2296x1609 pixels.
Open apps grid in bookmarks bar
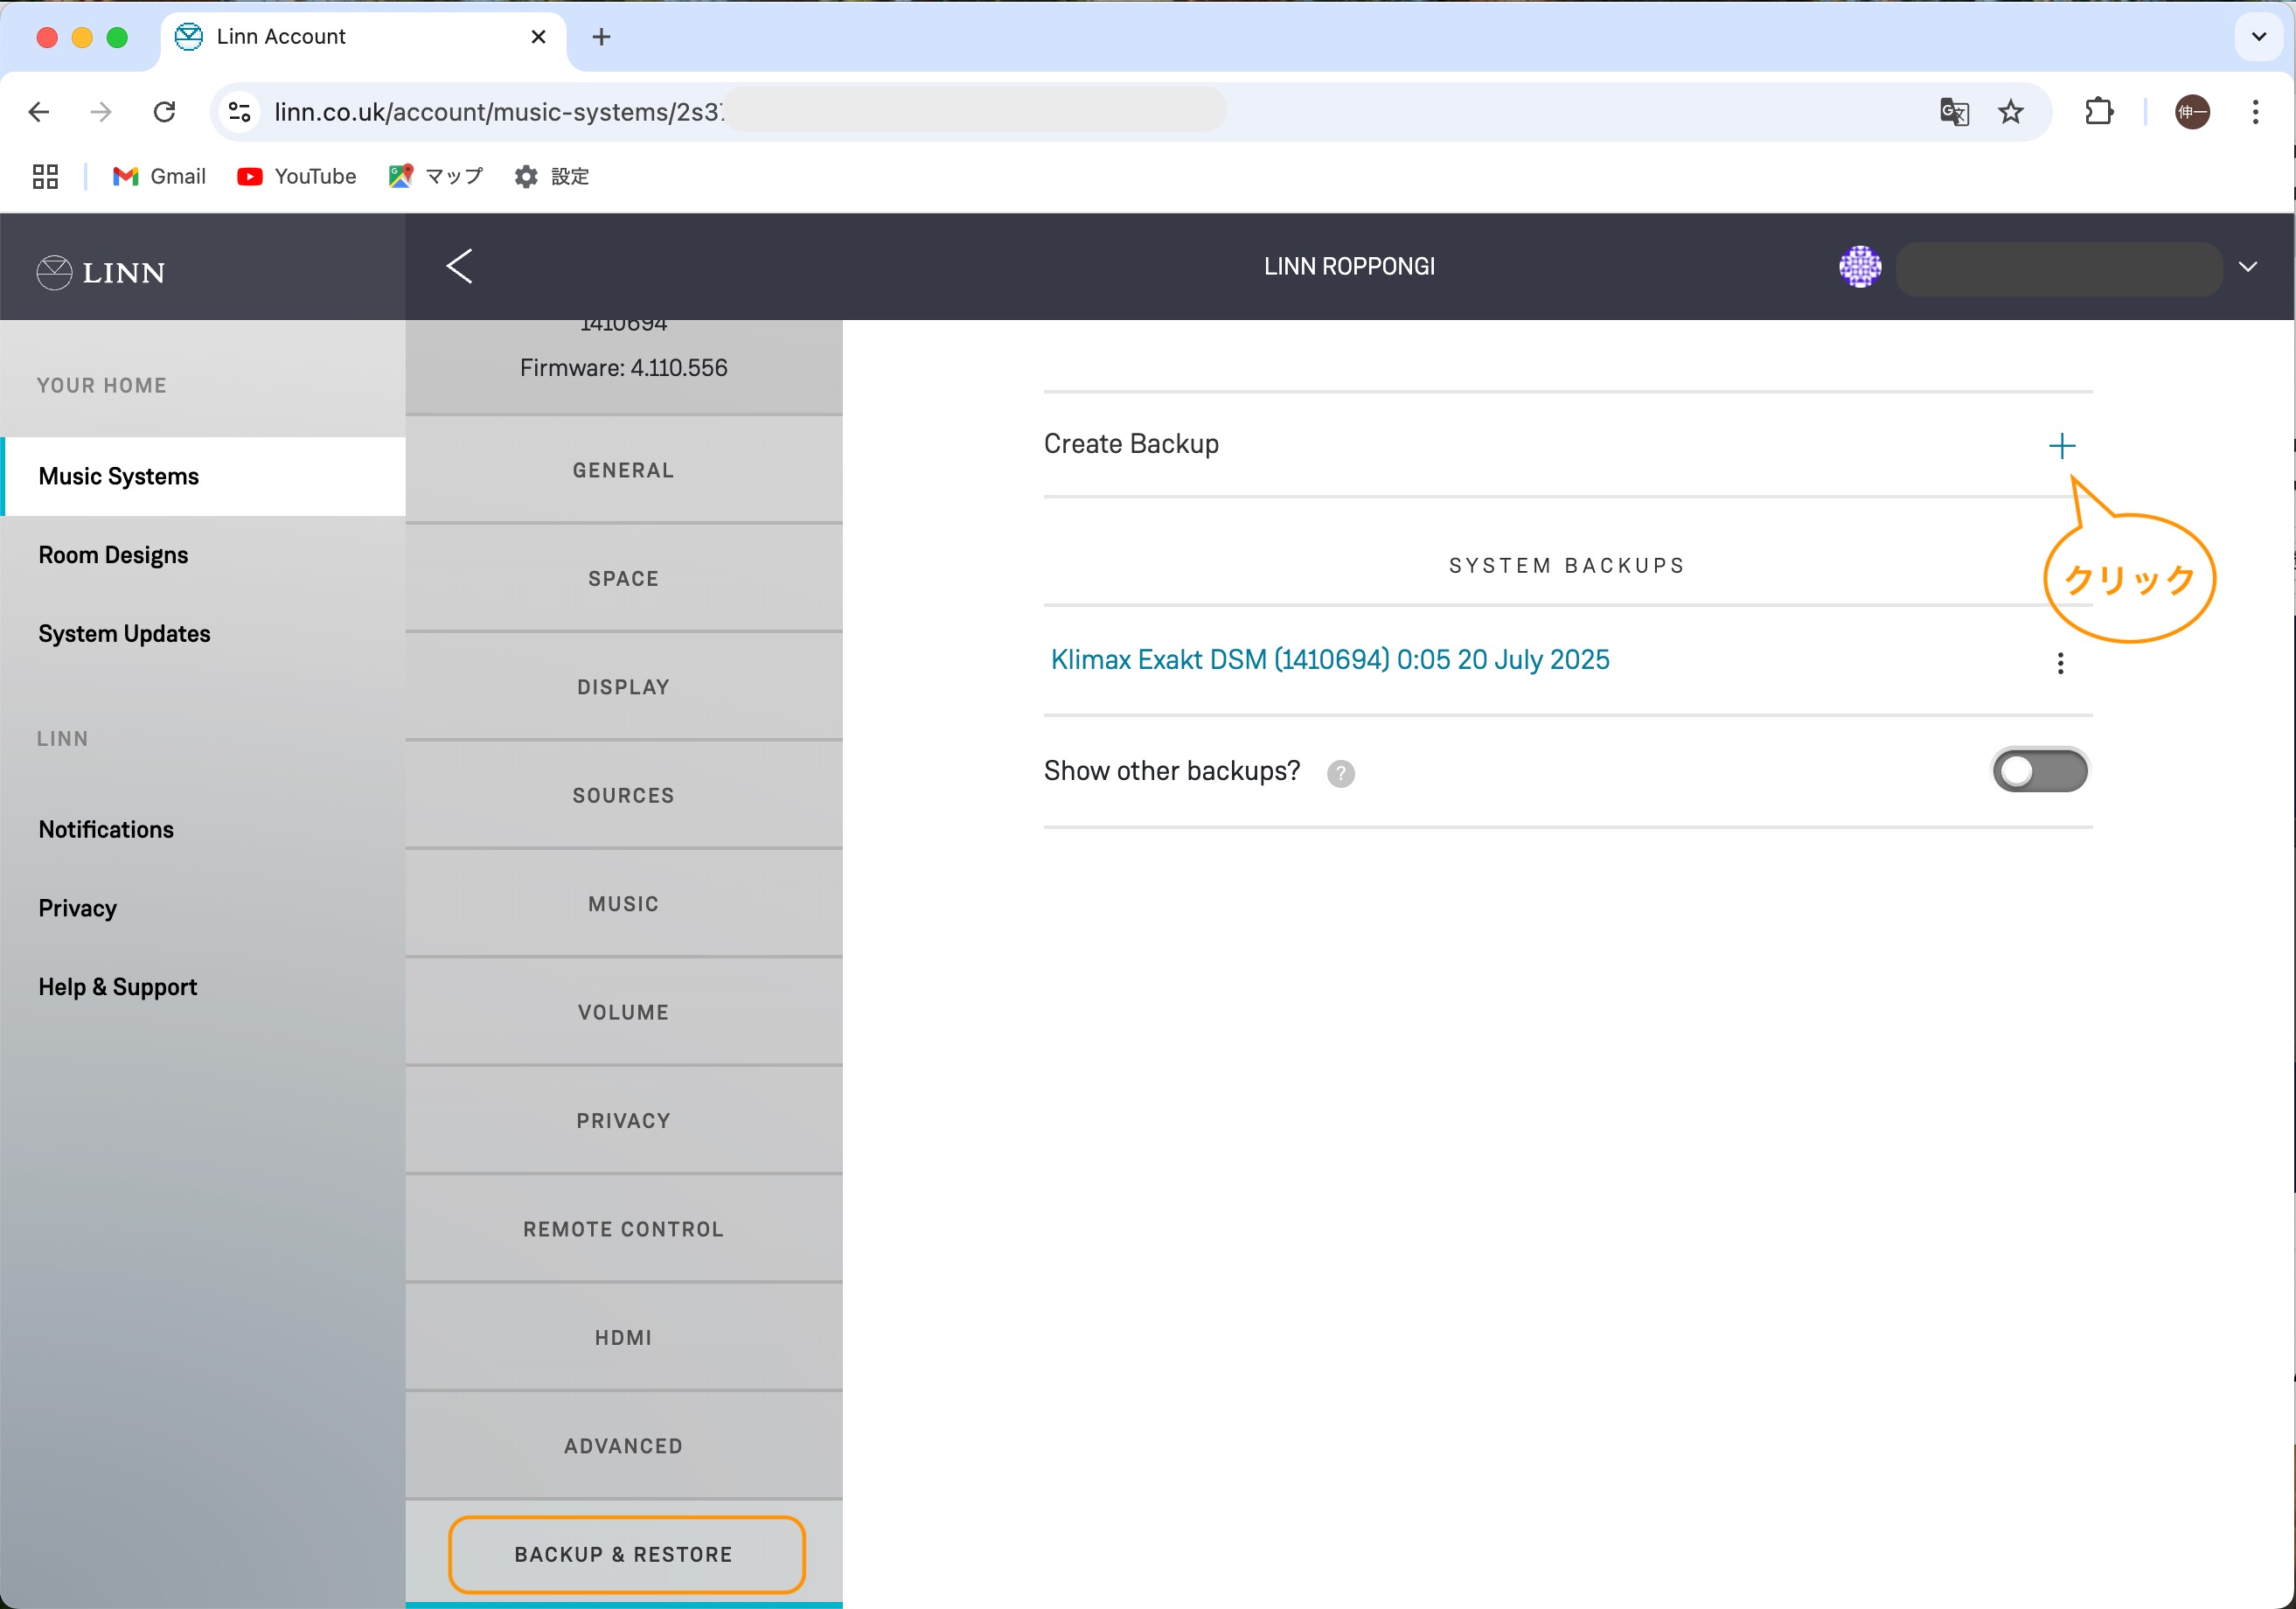[45, 177]
